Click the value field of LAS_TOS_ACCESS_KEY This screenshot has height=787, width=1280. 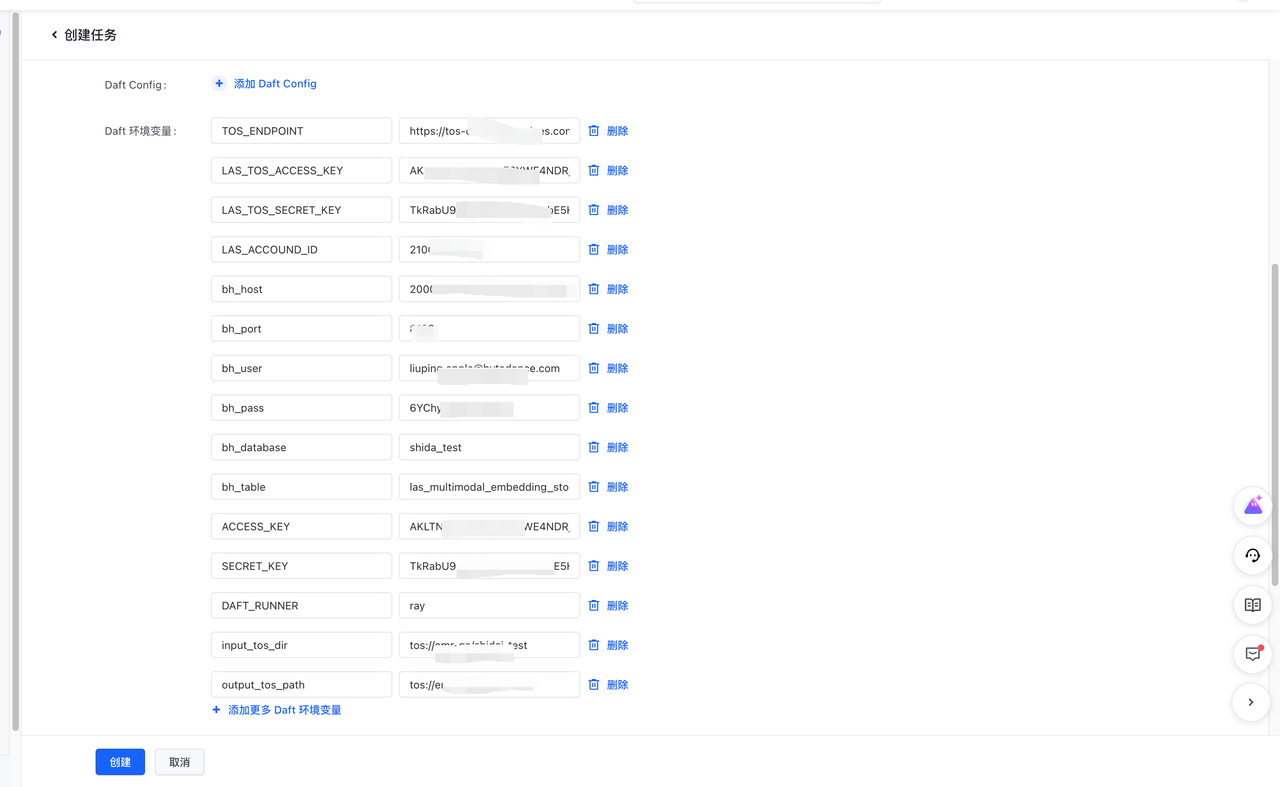[x=489, y=170]
